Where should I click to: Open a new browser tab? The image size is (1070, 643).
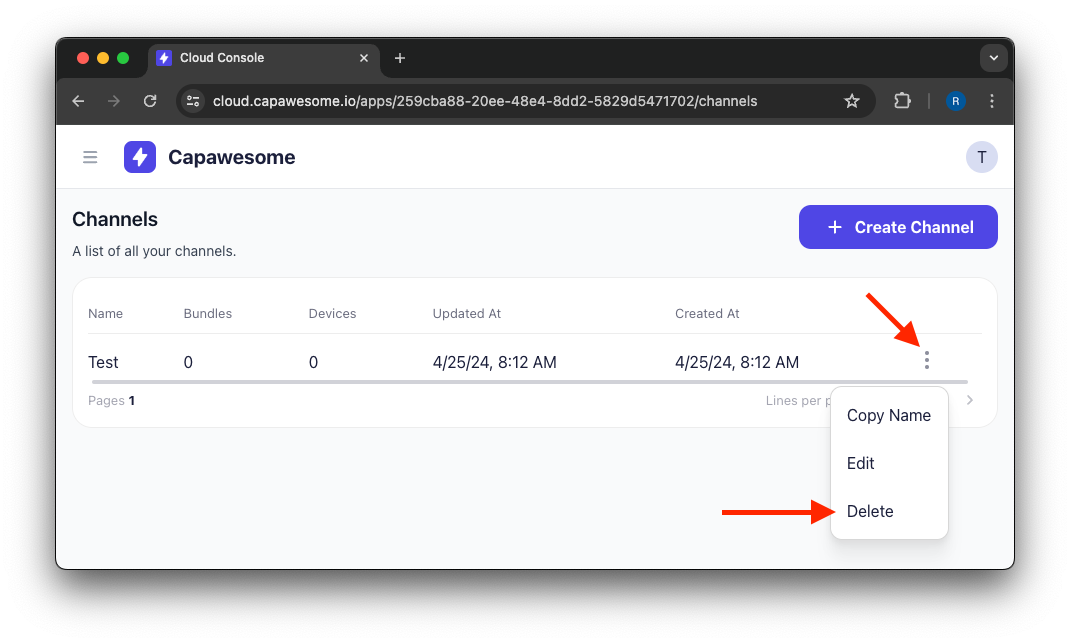[x=400, y=58]
